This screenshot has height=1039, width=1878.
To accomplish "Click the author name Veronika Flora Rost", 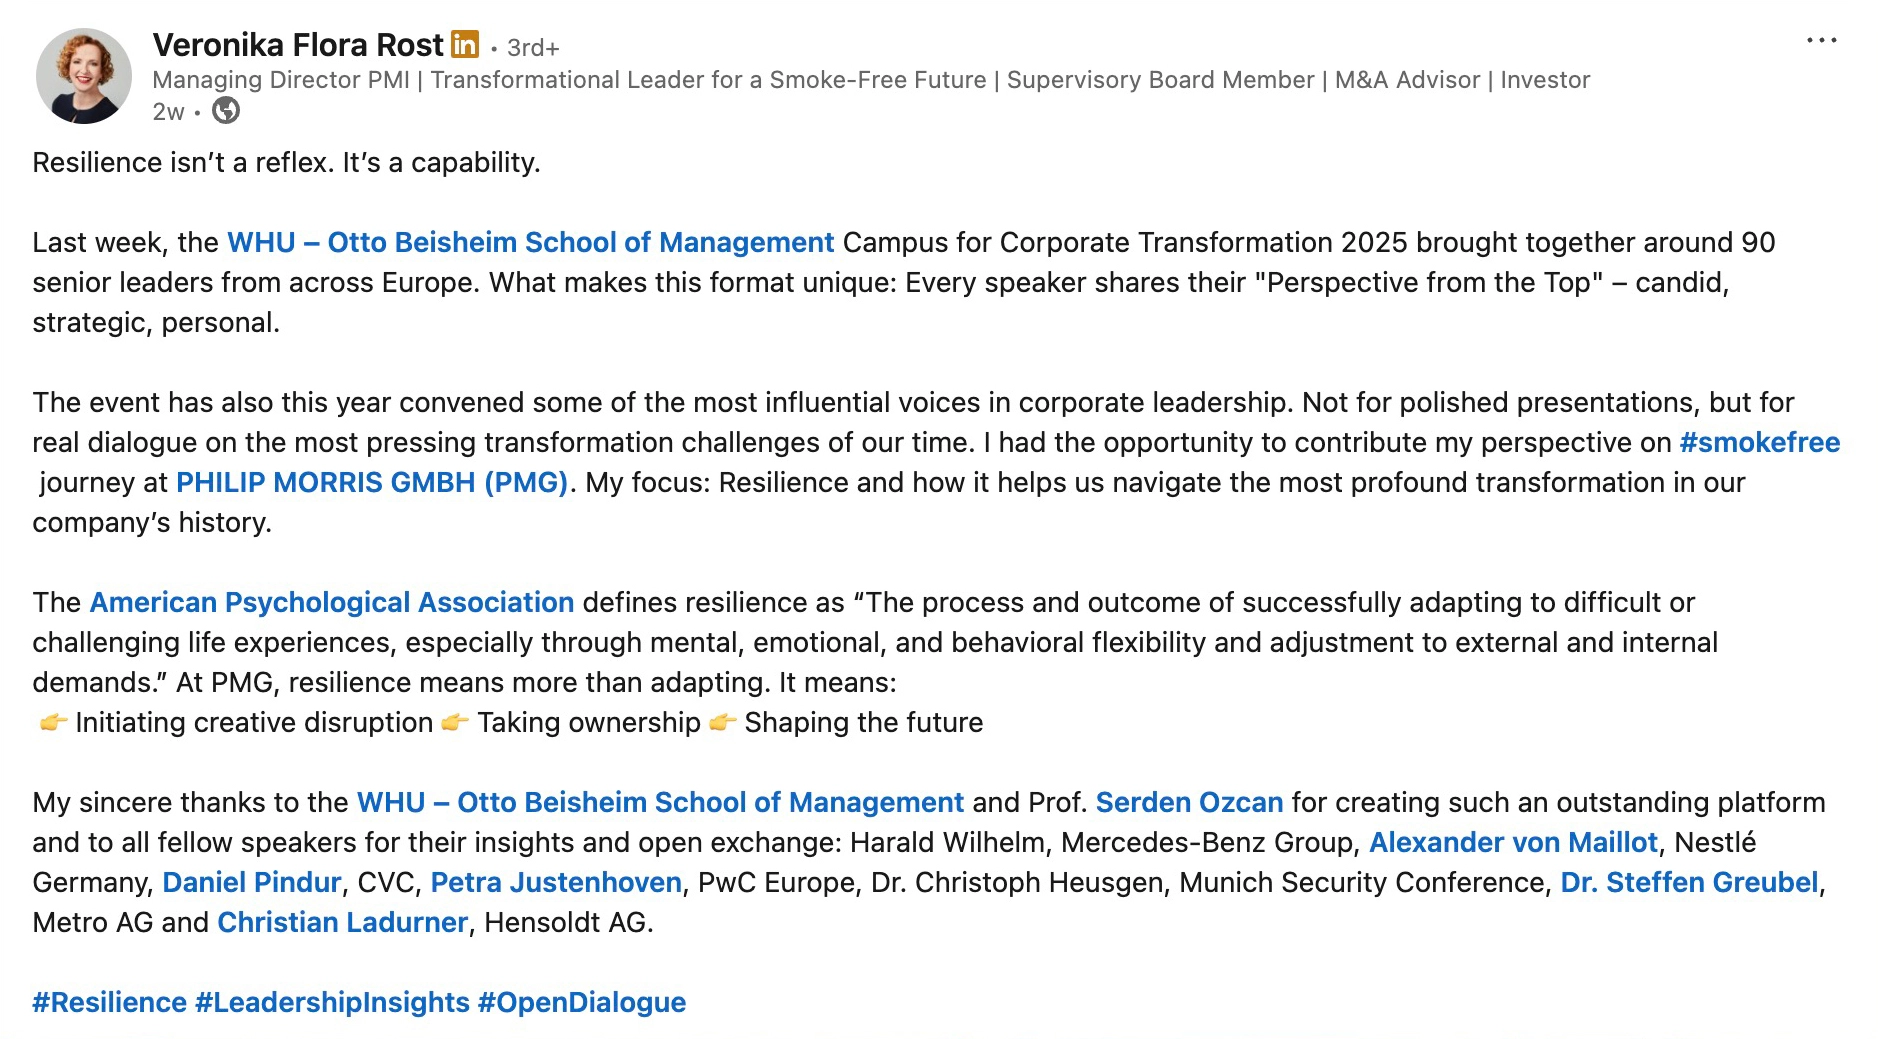I will pyautogui.click(x=297, y=45).
